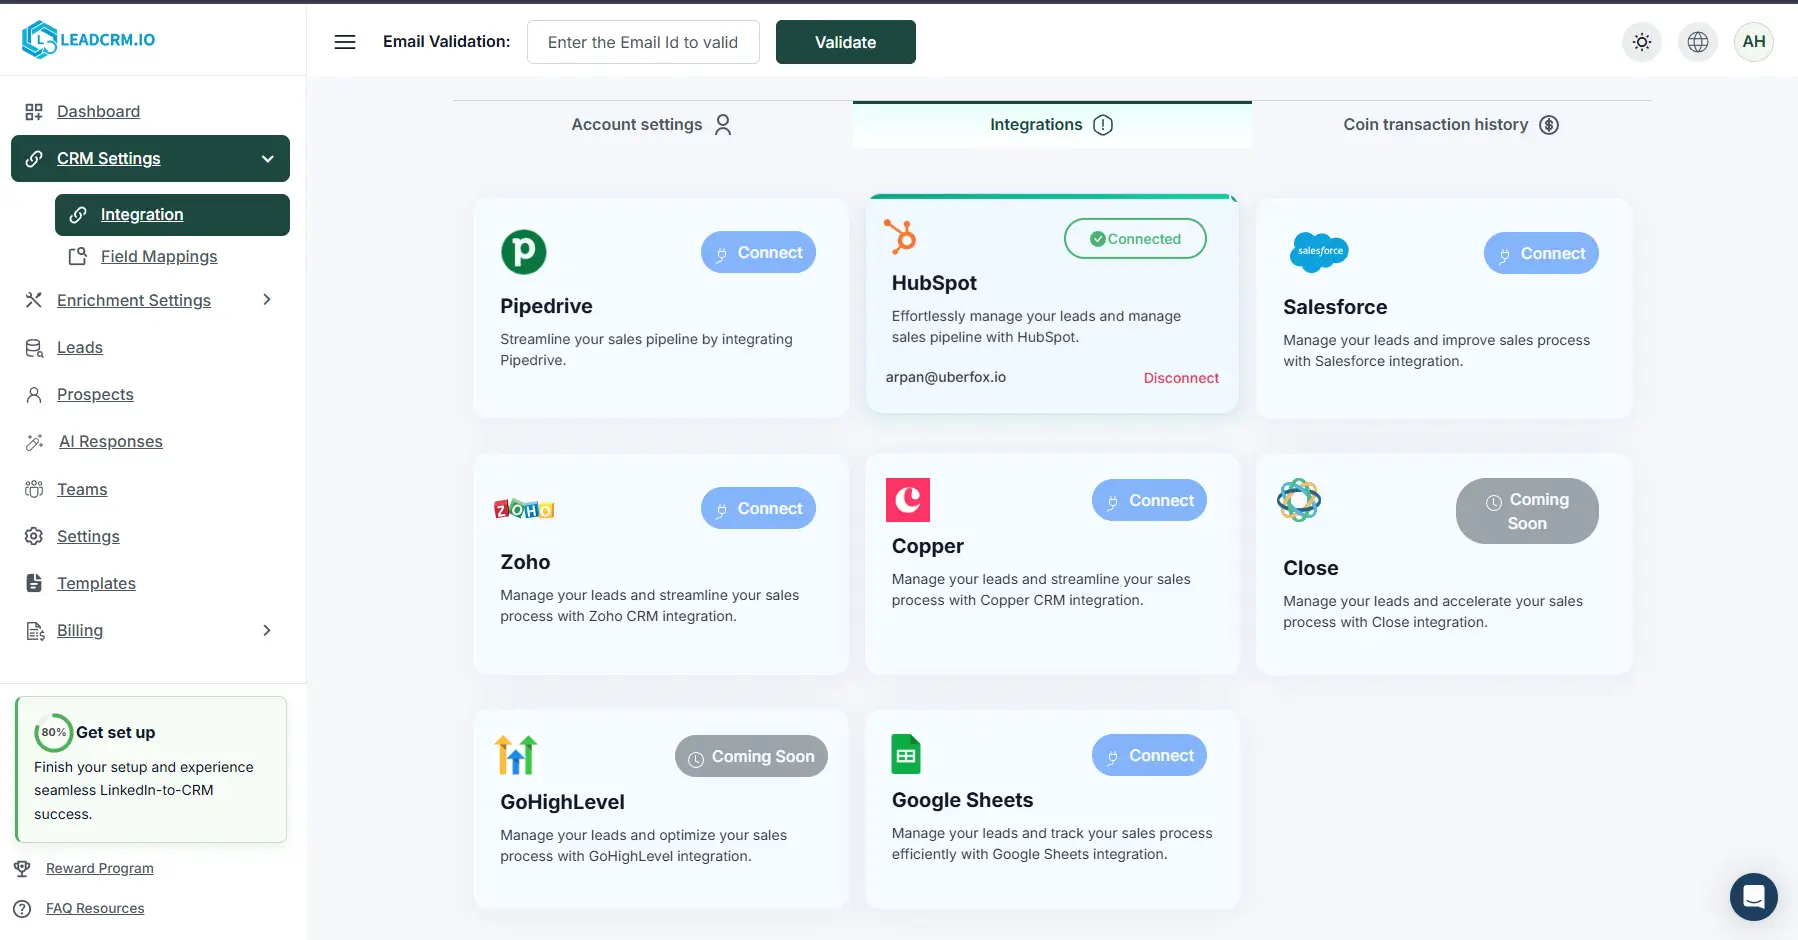Image resolution: width=1798 pixels, height=940 pixels.
Task: Go to Dashboard in sidebar
Action: coord(98,111)
